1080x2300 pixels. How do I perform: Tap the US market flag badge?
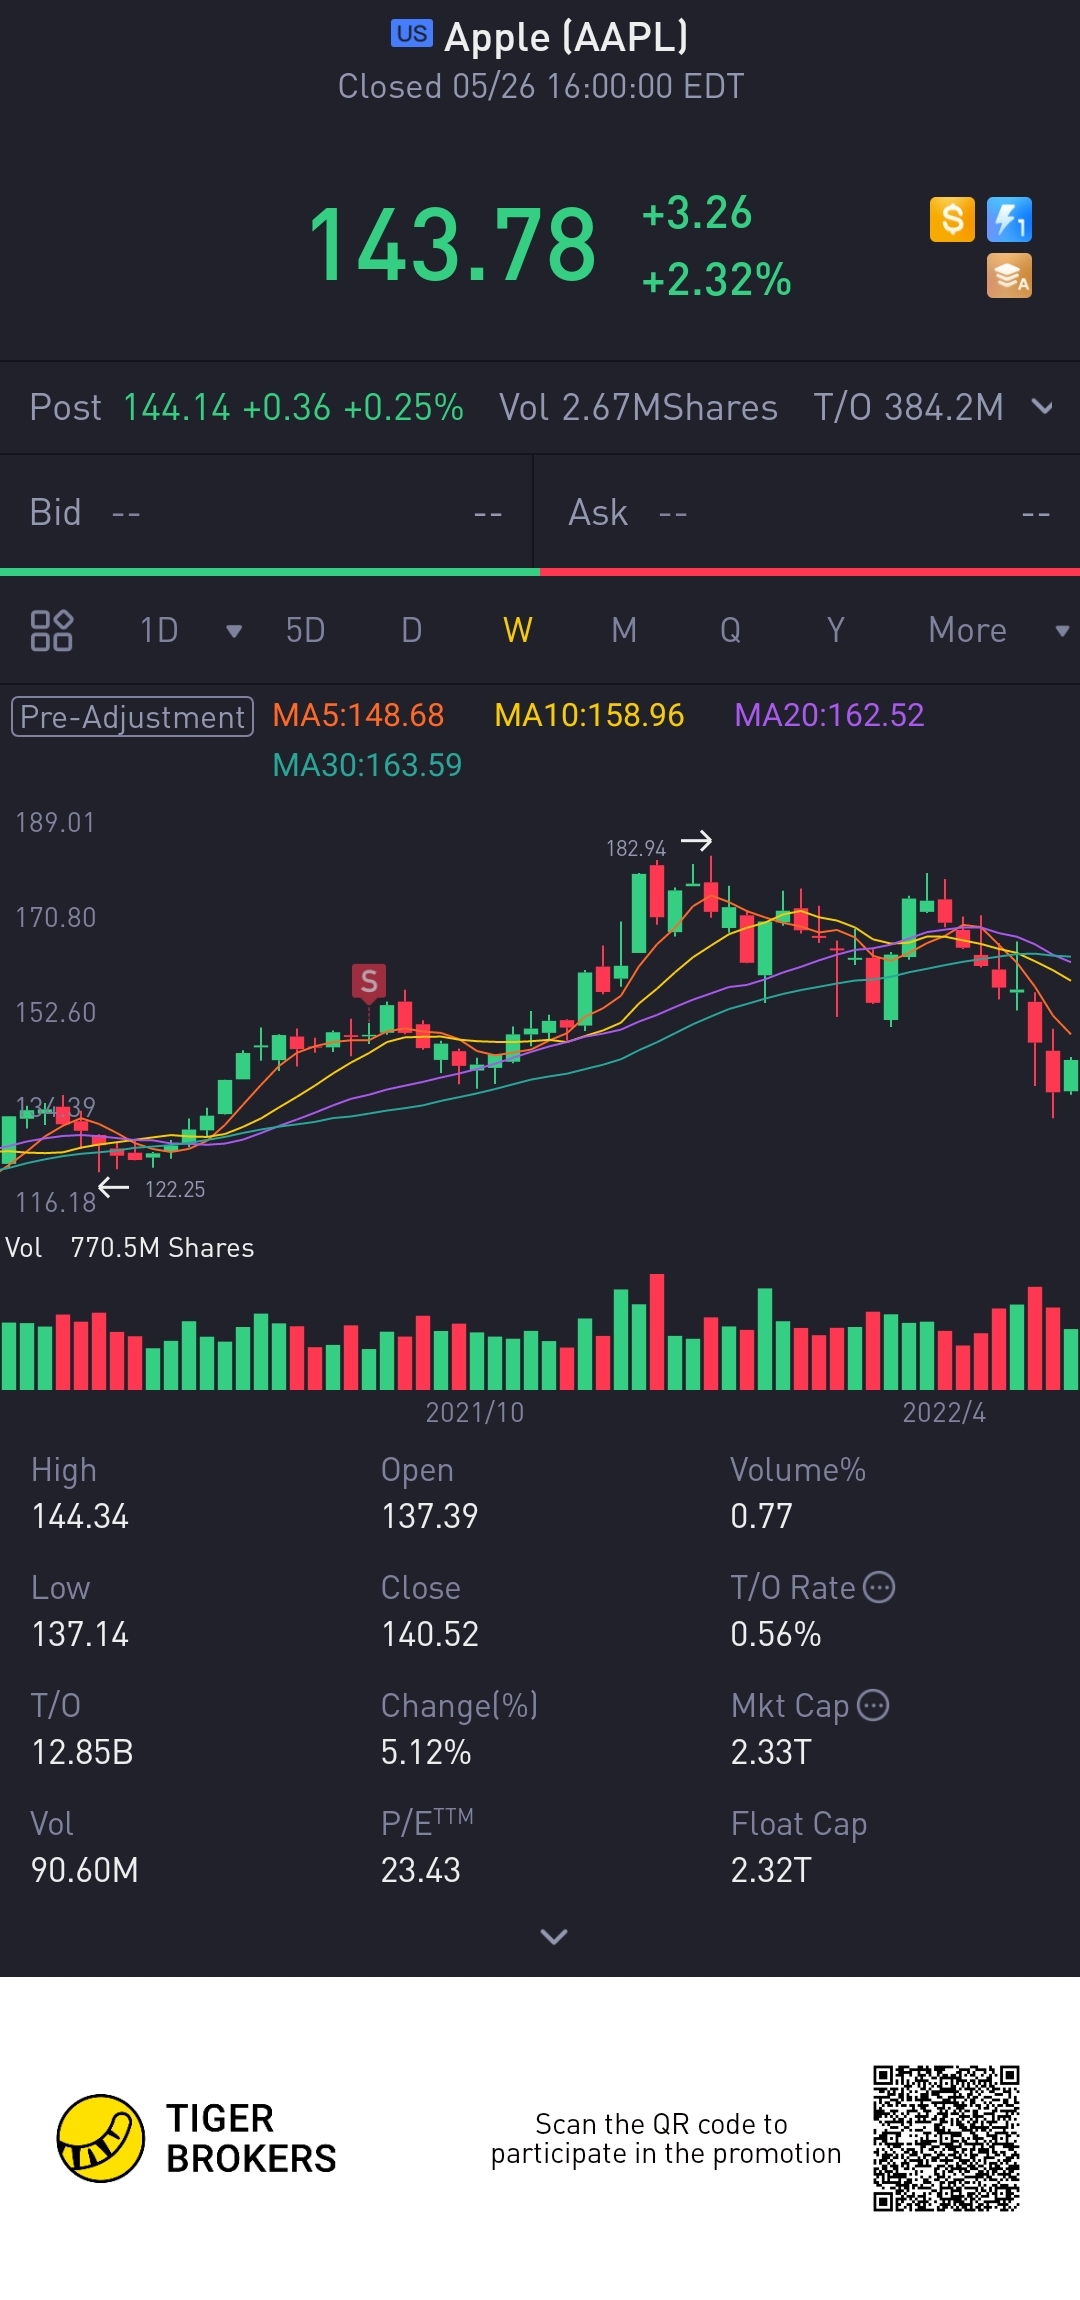tap(412, 34)
